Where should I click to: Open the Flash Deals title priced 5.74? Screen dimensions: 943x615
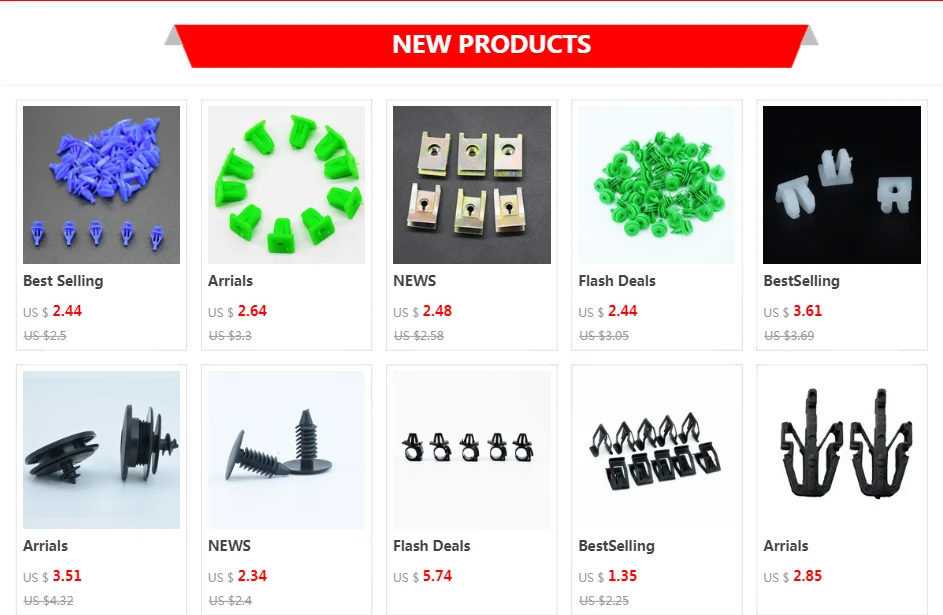point(432,546)
